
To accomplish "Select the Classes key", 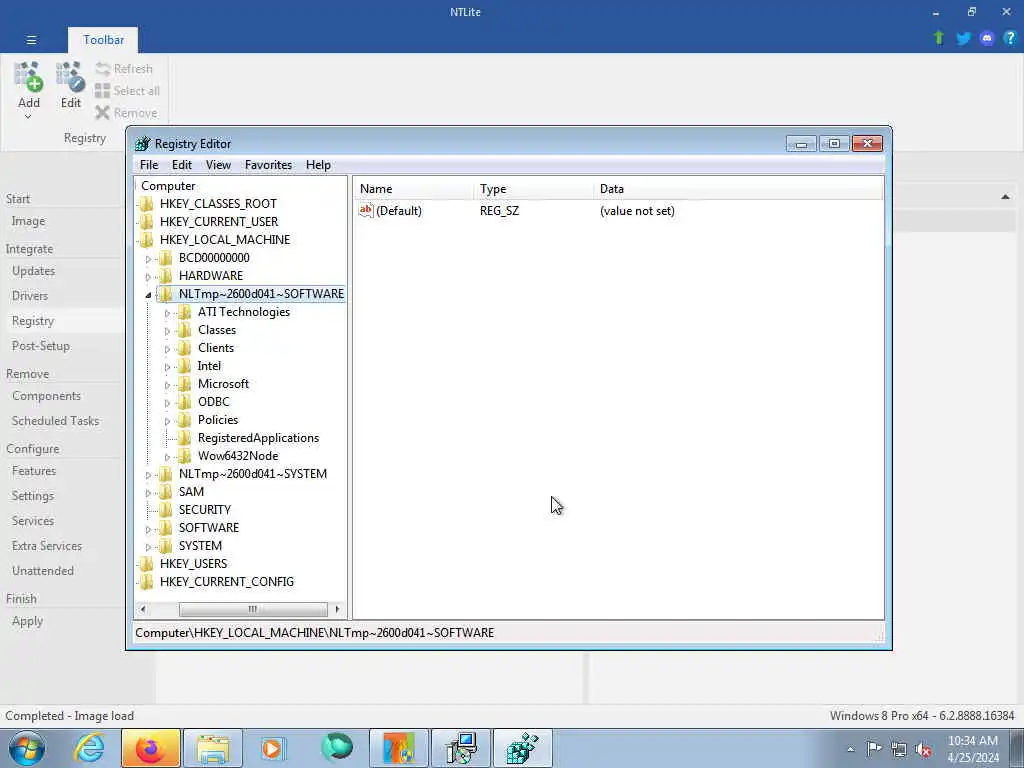I will click(x=217, y=330).
